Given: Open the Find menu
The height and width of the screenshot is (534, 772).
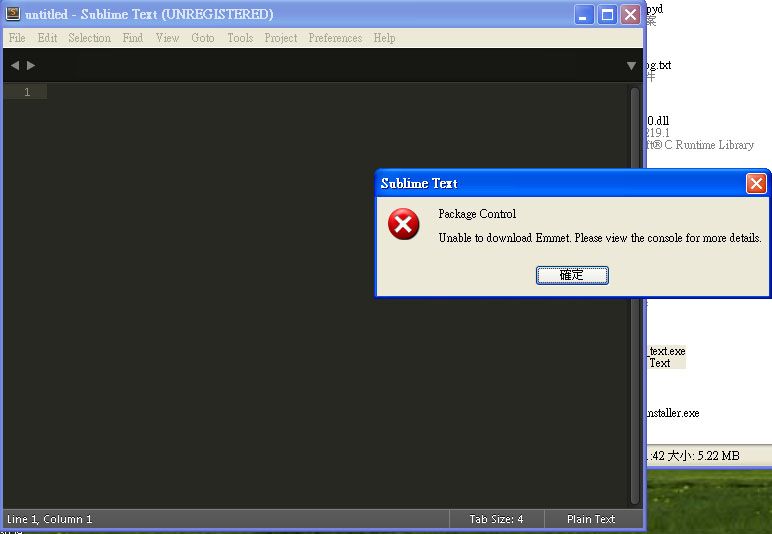Looking at the screenshot, I should click(133, 38).
